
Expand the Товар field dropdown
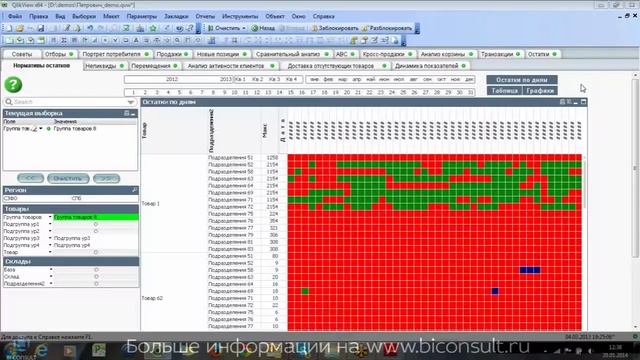pyautogui.click(x=50, y=252)
